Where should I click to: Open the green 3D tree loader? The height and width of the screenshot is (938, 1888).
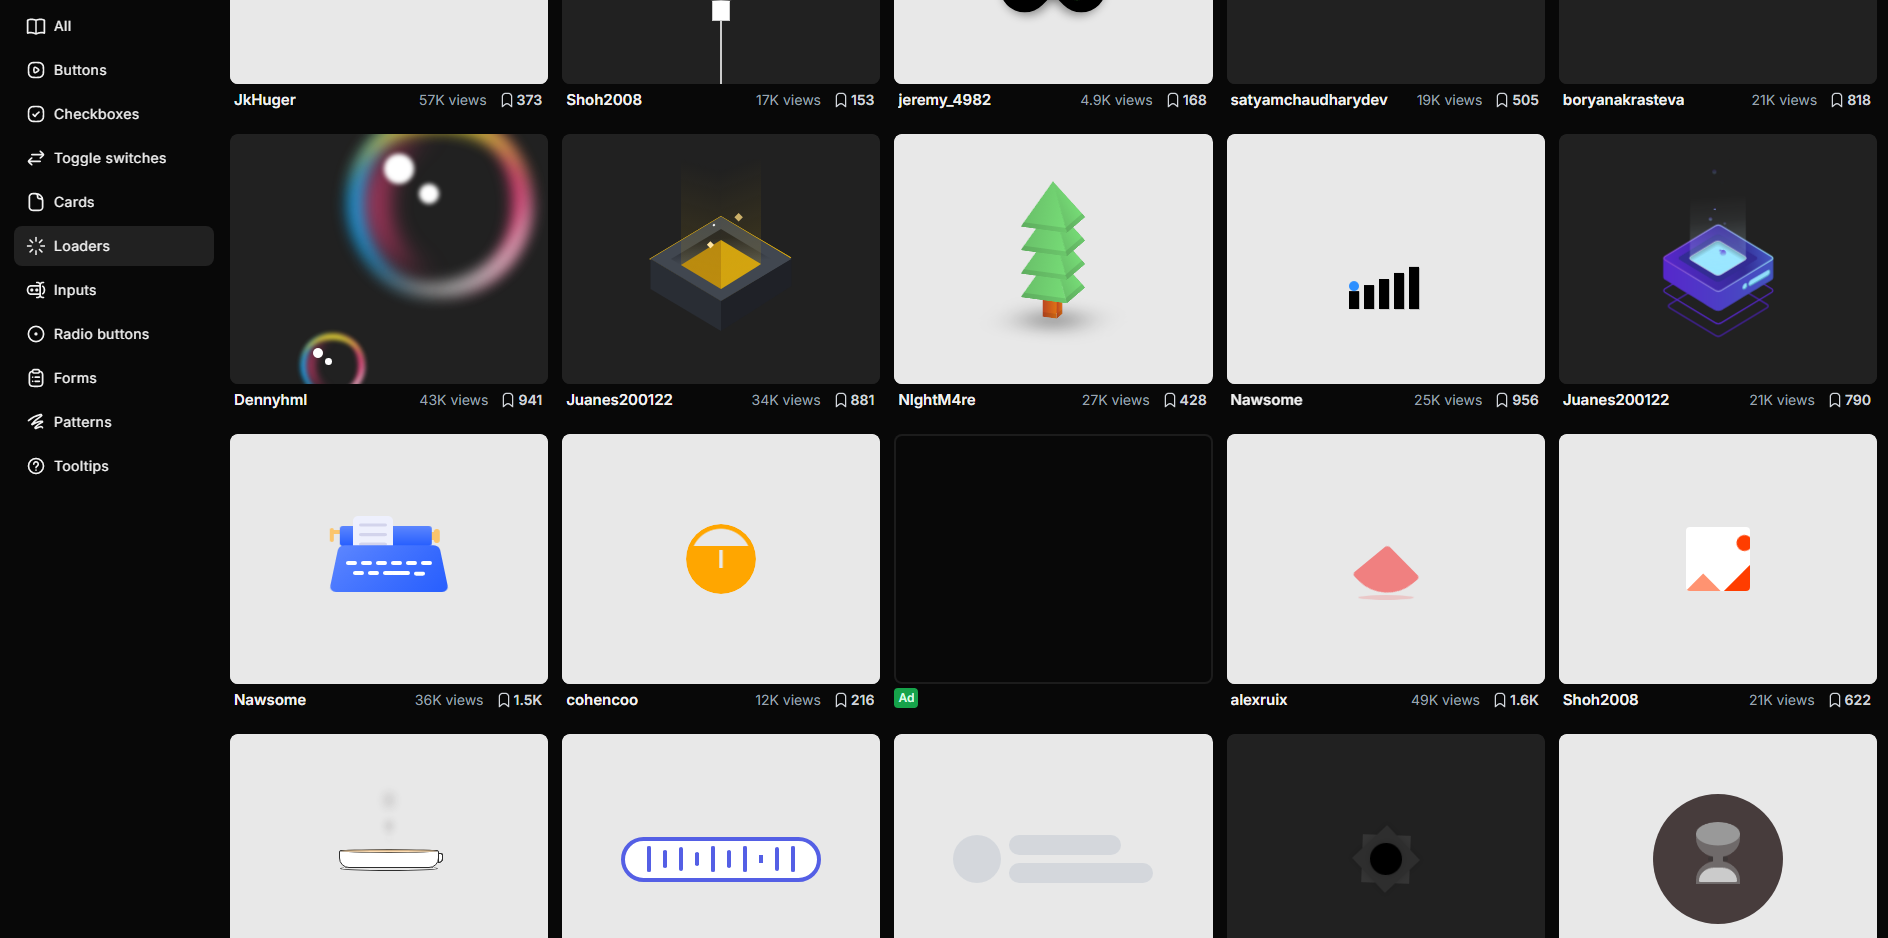tap(1052, 259)
